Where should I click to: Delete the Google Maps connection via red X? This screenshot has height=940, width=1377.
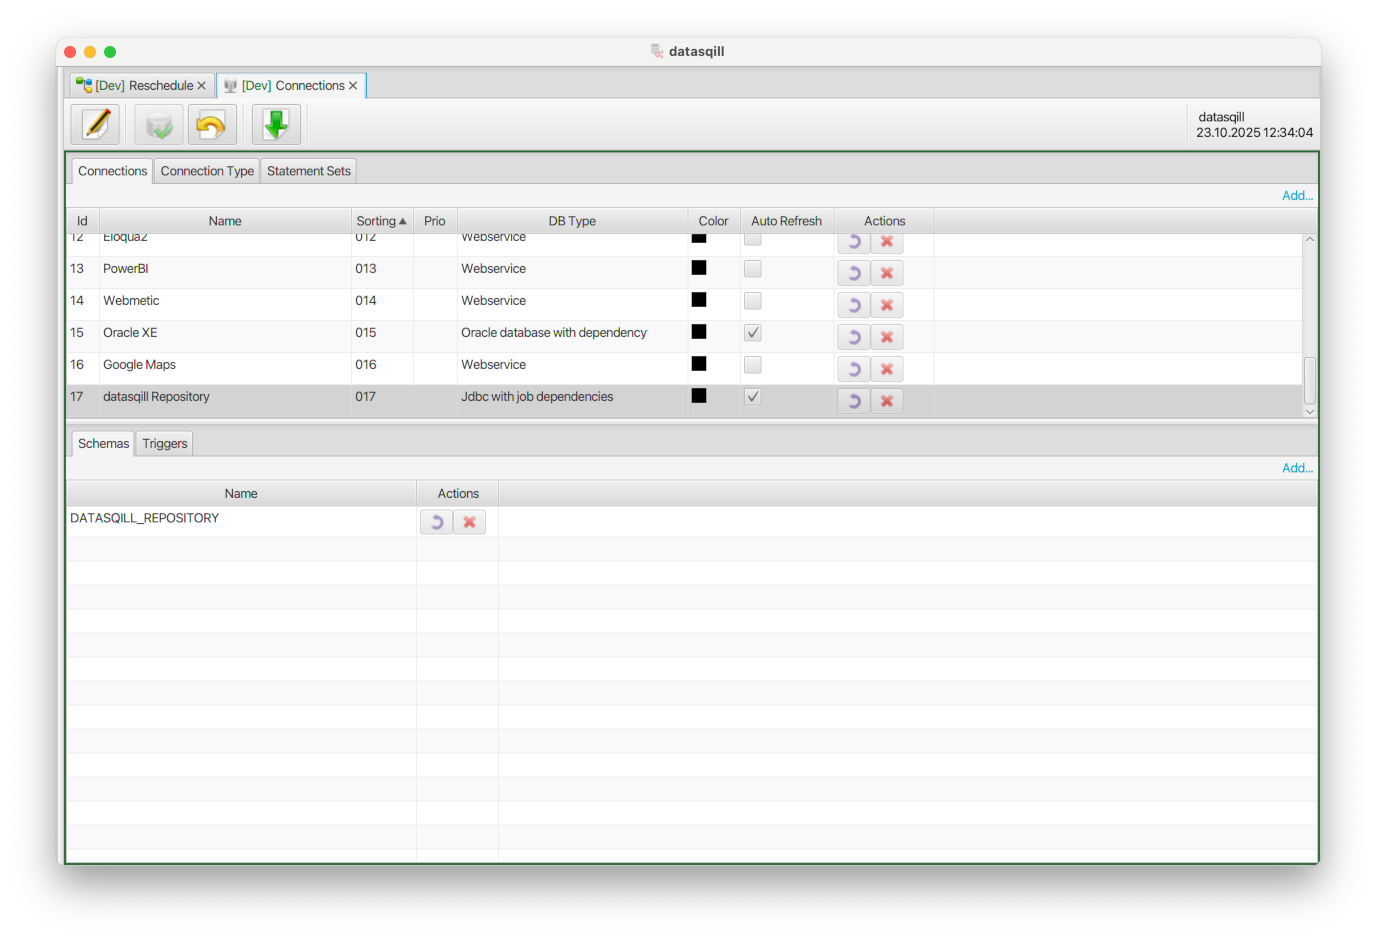pyautogui.click(x=887, y=368)
